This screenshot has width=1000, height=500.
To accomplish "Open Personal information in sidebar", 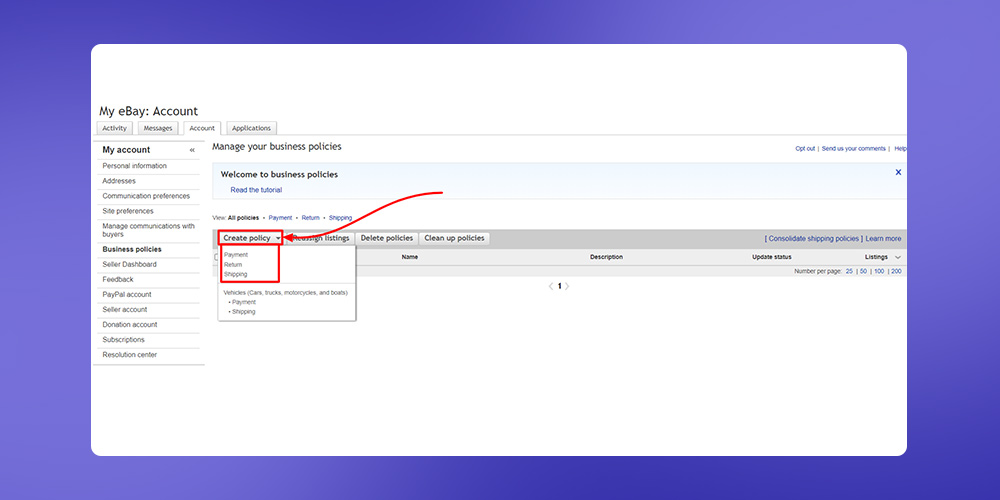I will click(x=135, y=166).
